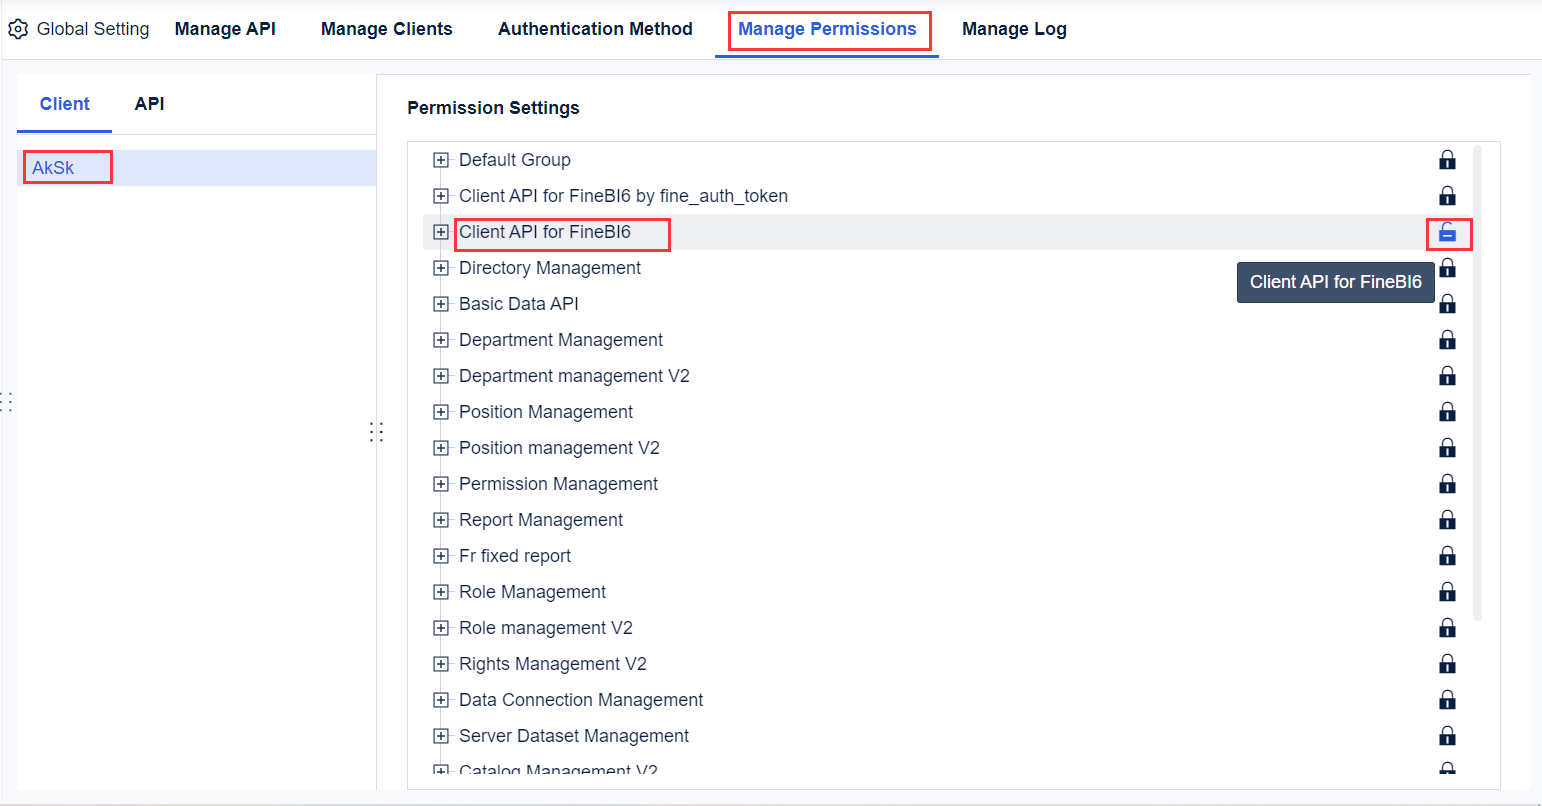Toggle the lock for Role Management
Image resolution: width=1542 pixels, height=806 pixels.
pyautogui.click(x=1448, y=592)
